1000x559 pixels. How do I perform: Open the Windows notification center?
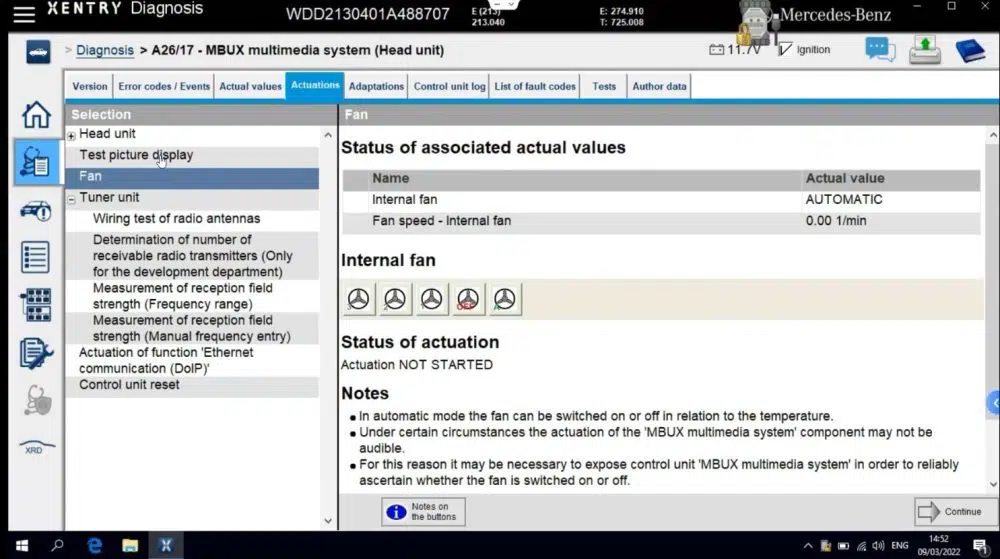[981, 546]
